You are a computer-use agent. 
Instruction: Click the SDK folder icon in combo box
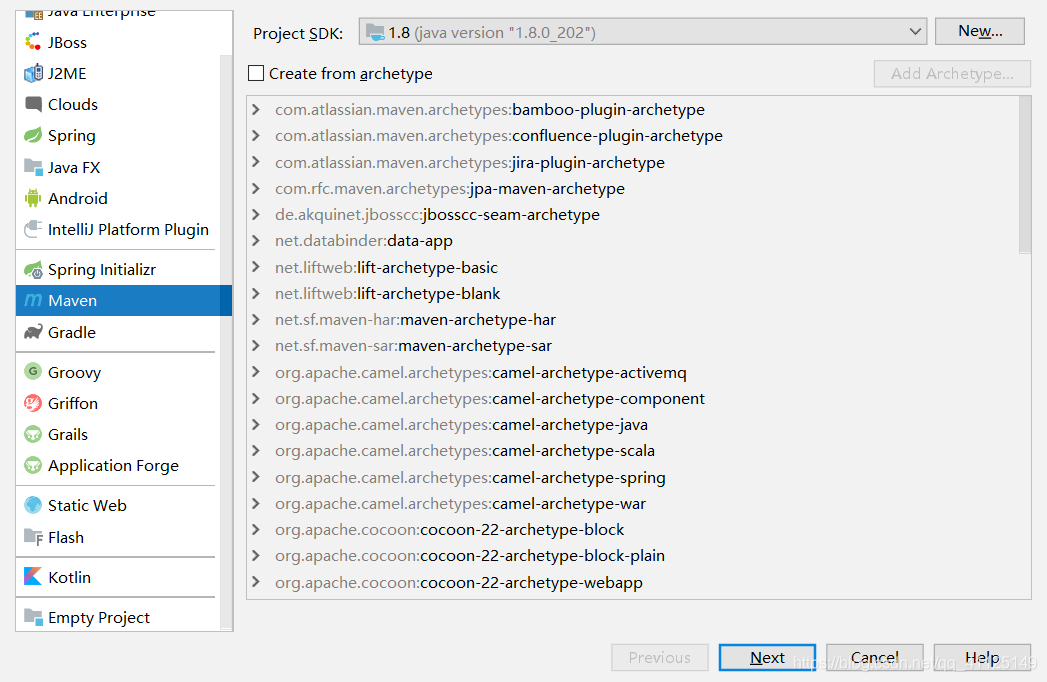(375, 32)
